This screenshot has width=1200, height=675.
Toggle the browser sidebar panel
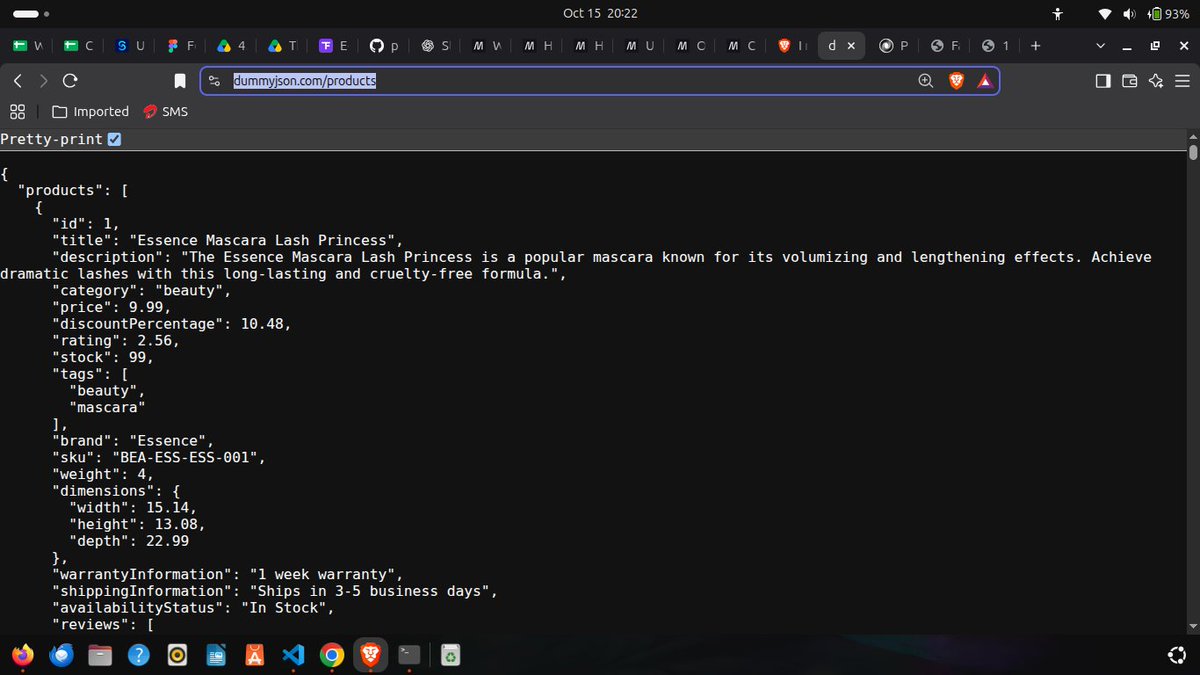tap(1103, 81)
